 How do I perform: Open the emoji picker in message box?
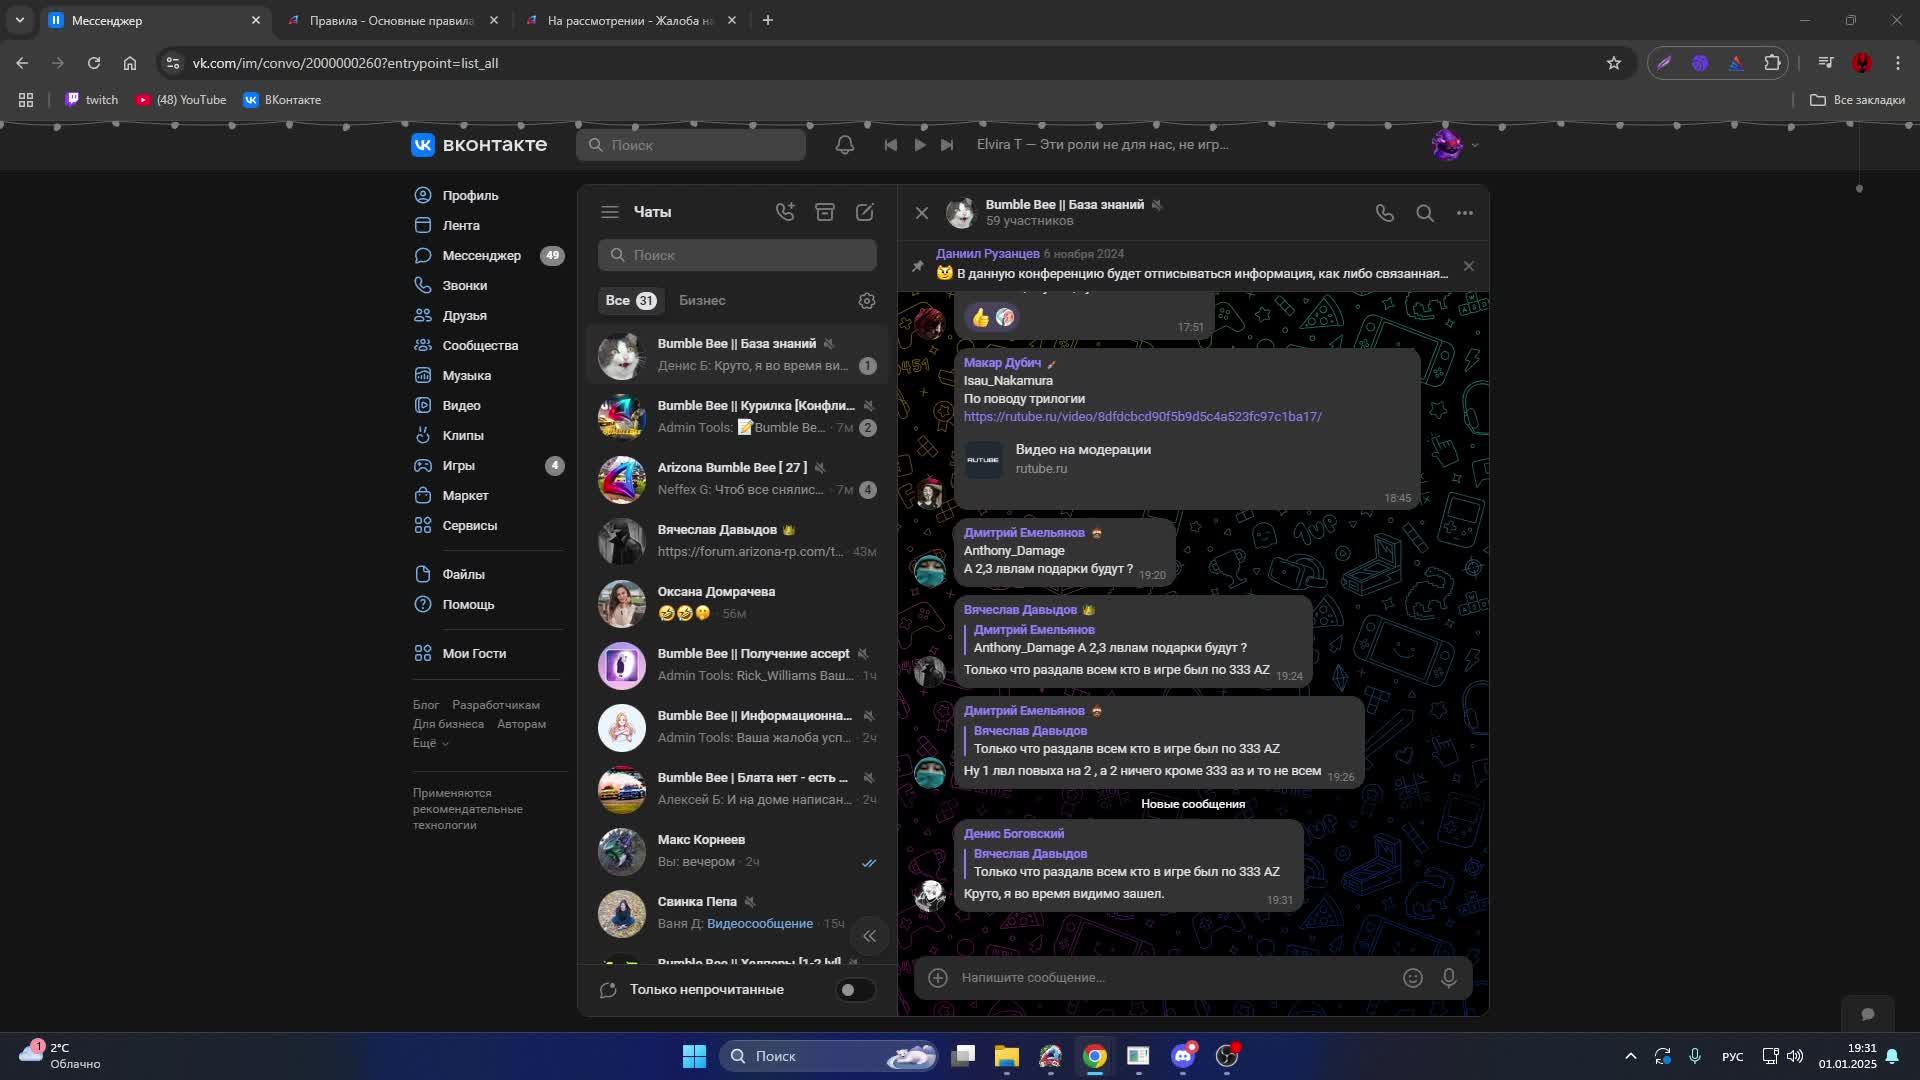tap(1413, 978)
